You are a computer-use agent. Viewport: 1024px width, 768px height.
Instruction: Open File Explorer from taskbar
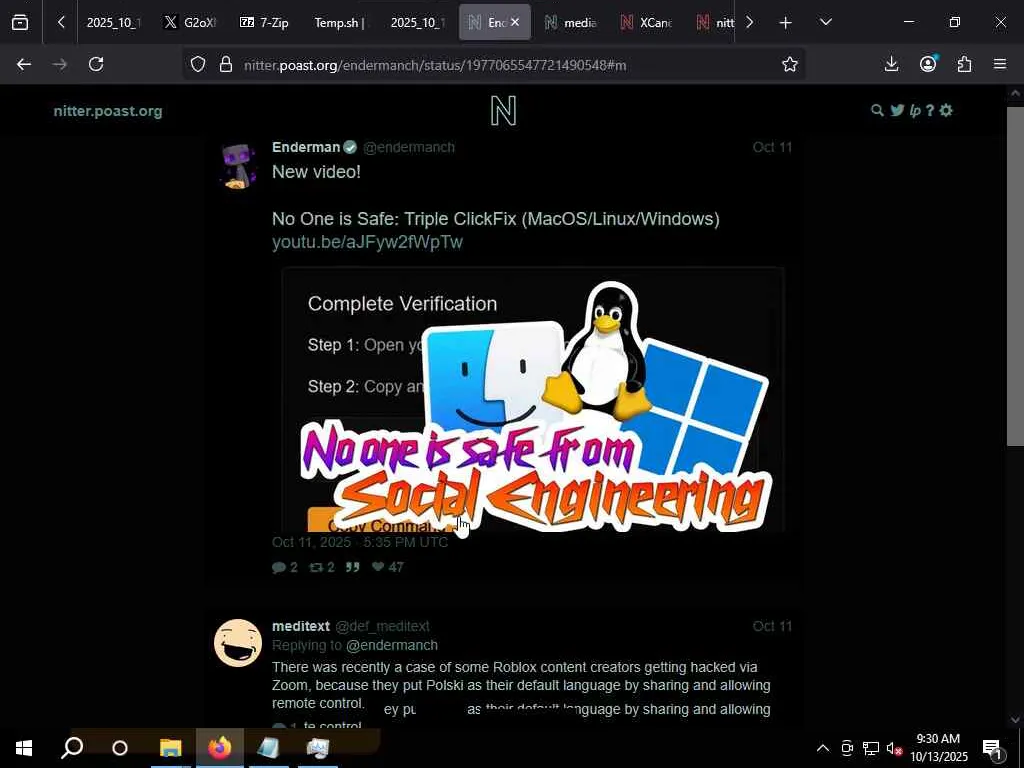(171, 748)
